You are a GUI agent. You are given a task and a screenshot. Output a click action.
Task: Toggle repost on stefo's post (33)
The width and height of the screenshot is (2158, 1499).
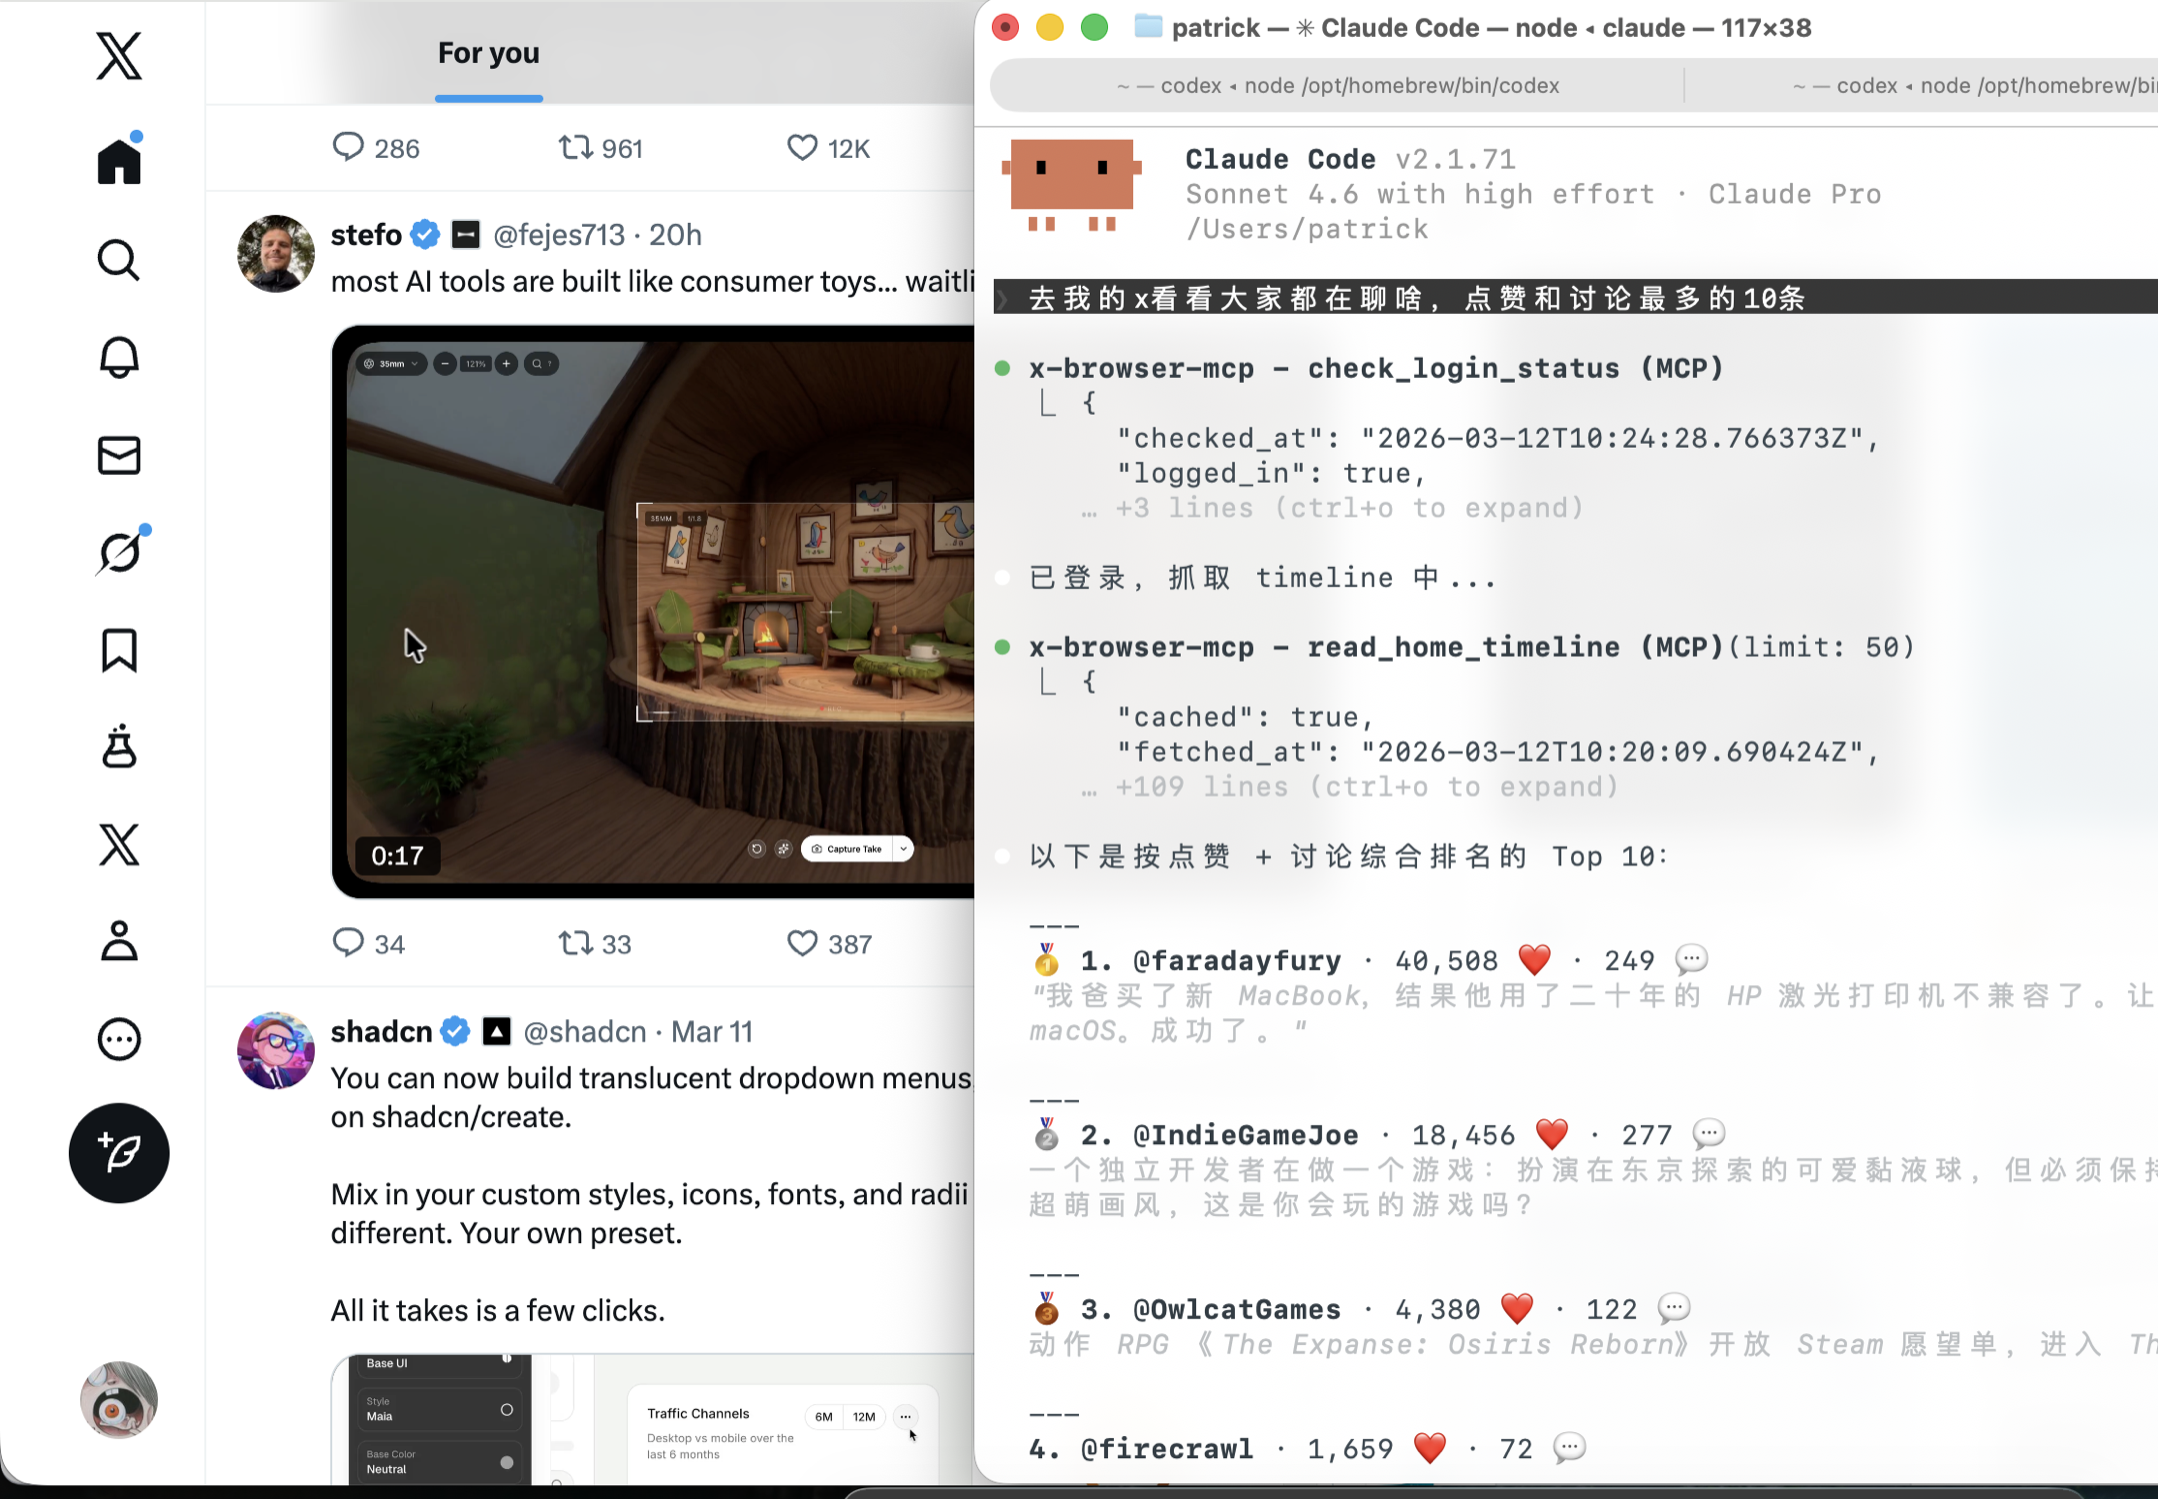[x=576, y=943]
